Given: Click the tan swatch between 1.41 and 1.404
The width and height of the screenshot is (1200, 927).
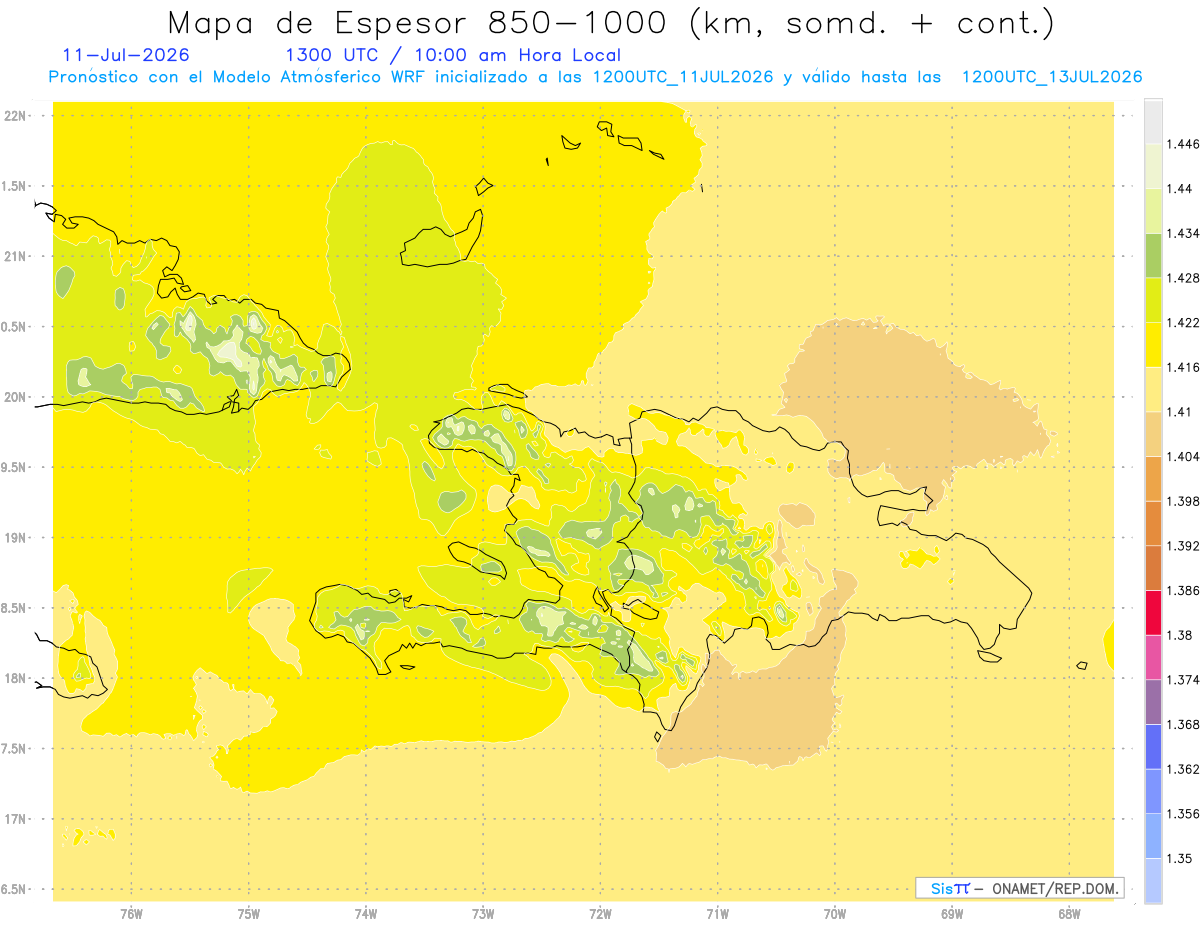Looking at the screenshot, I should click(1153, 434).
